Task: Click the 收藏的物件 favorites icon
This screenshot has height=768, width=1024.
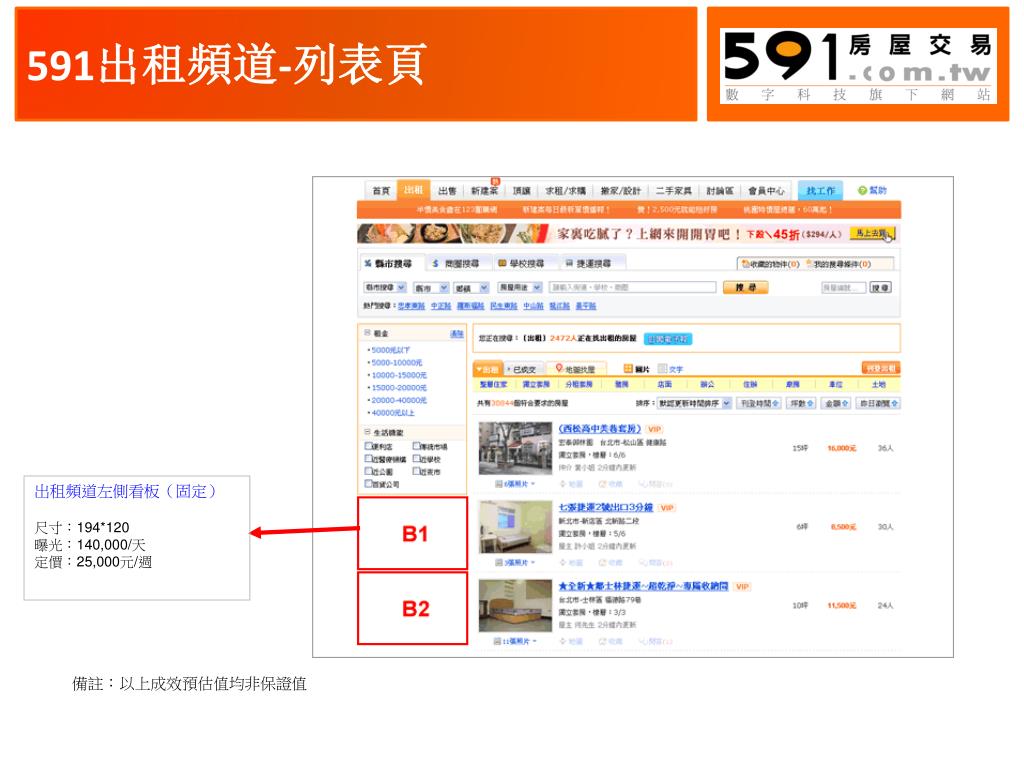Action: pos(745,264)
